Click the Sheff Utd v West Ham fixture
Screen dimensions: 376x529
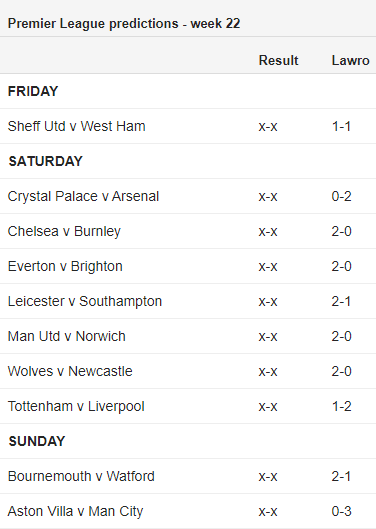[x=77, y=126]
